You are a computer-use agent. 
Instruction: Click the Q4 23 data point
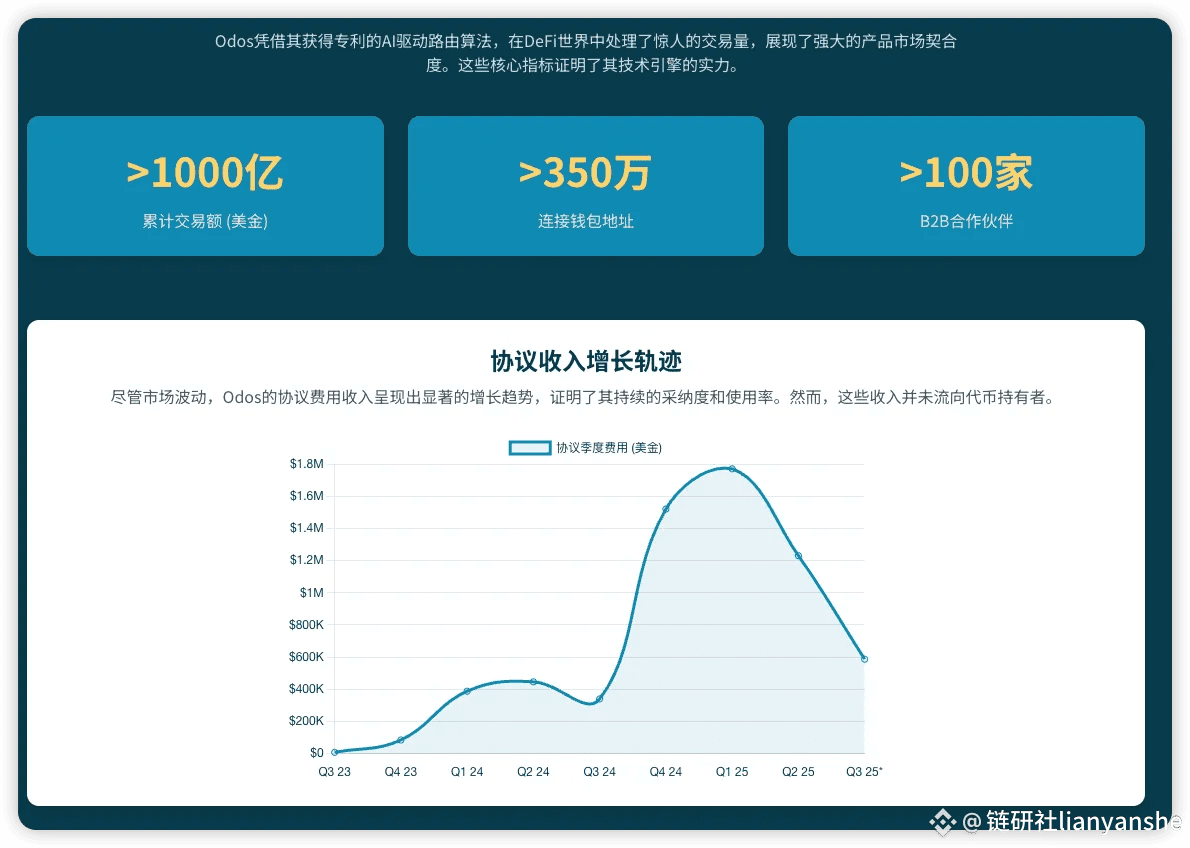click(x=401, y=739)
